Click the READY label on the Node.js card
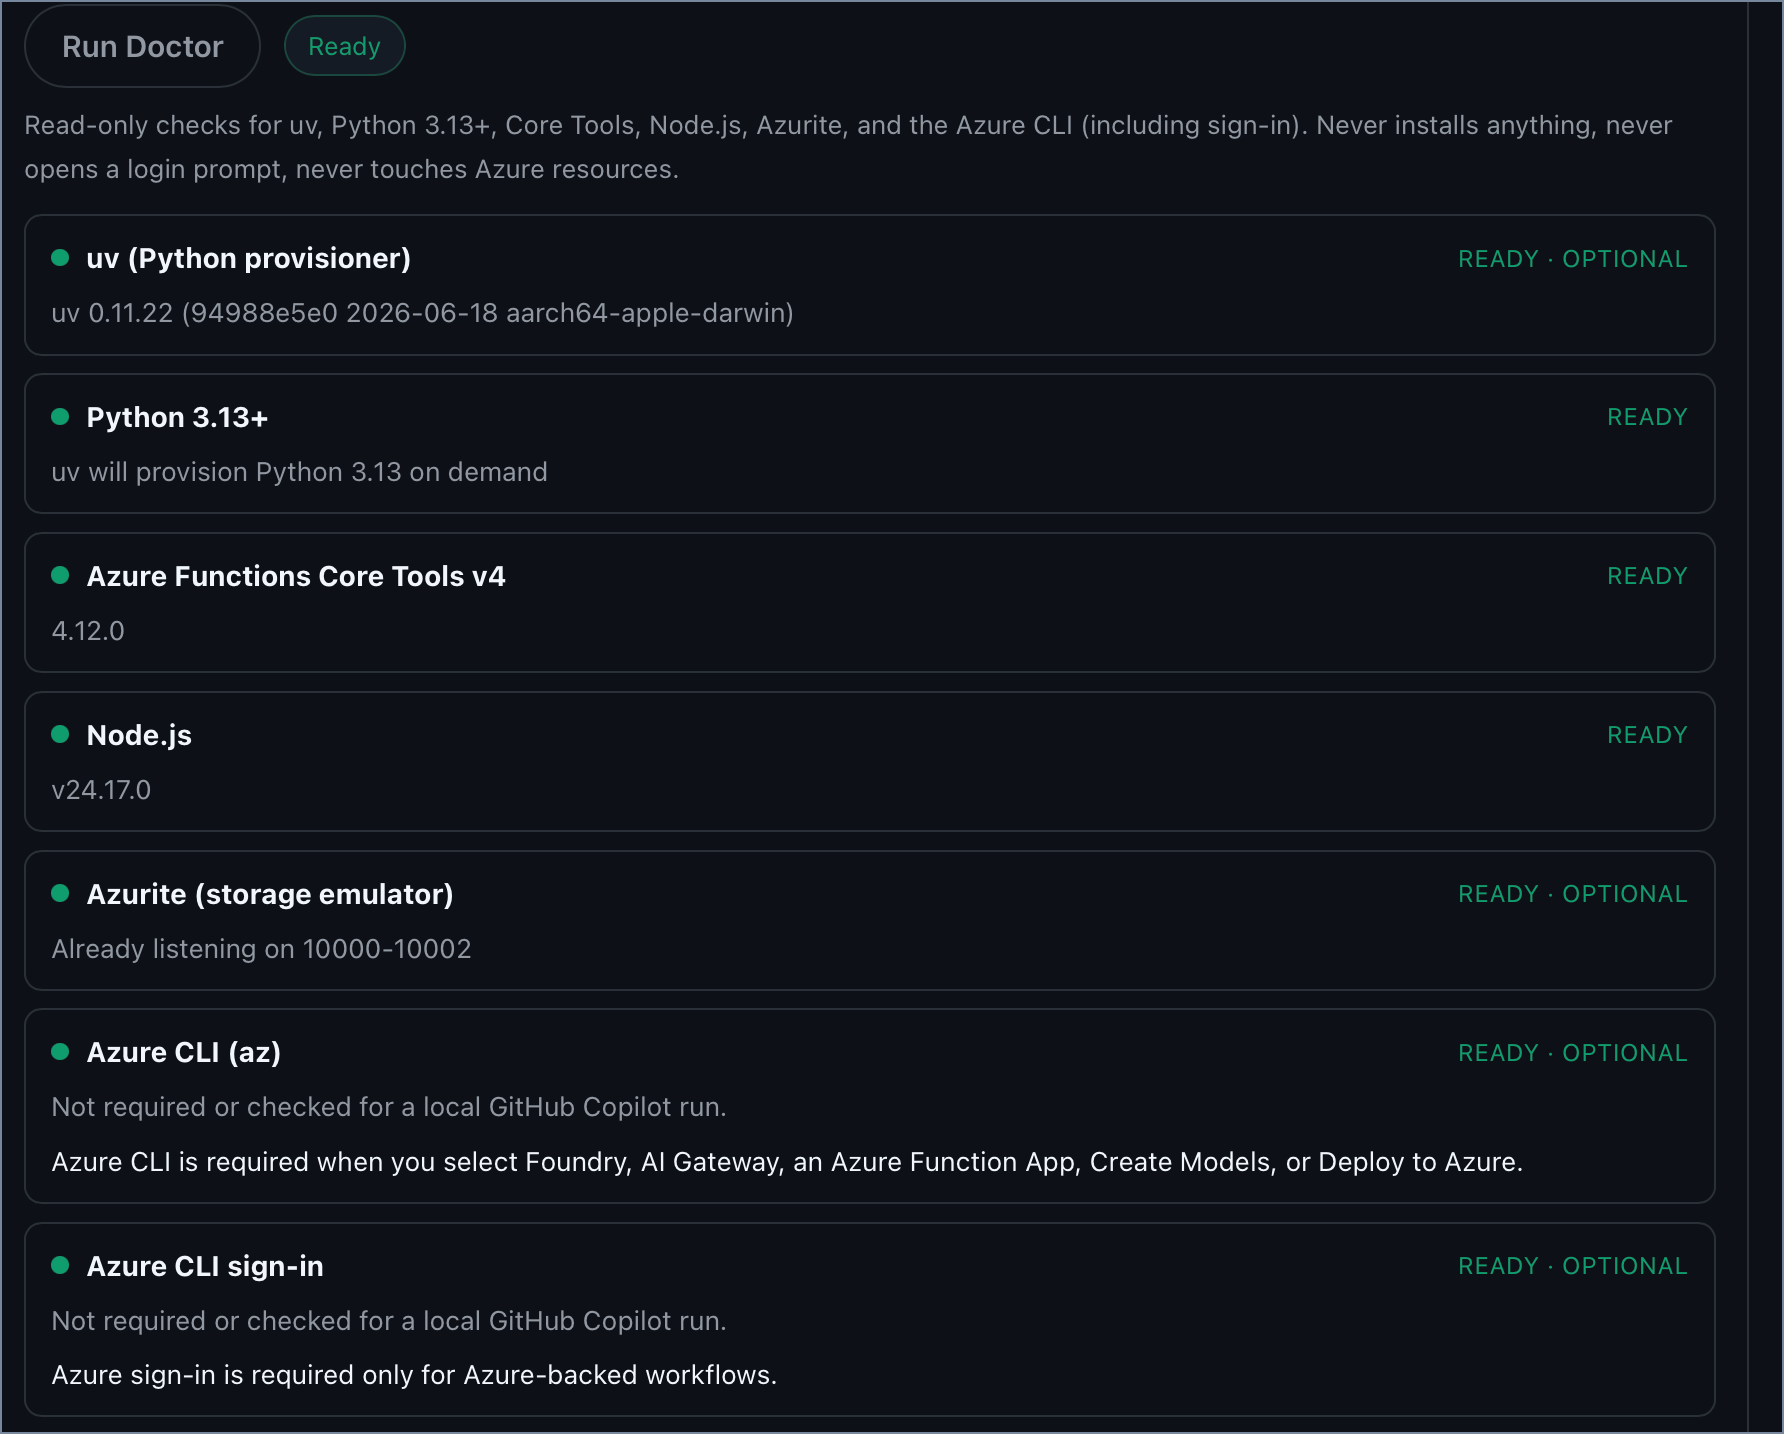Screen dimensions: 1784x1434 tap(1647, 735)
